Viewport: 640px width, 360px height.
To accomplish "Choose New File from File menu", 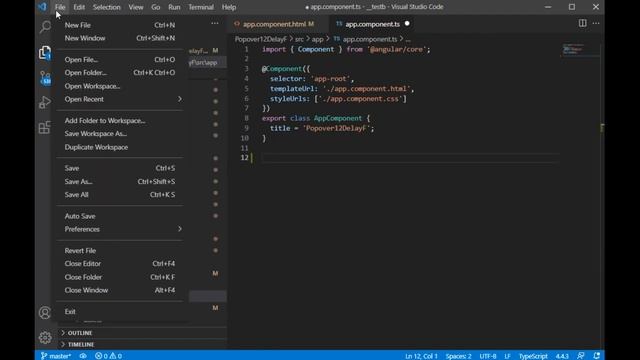I will [x=120, y=25].
